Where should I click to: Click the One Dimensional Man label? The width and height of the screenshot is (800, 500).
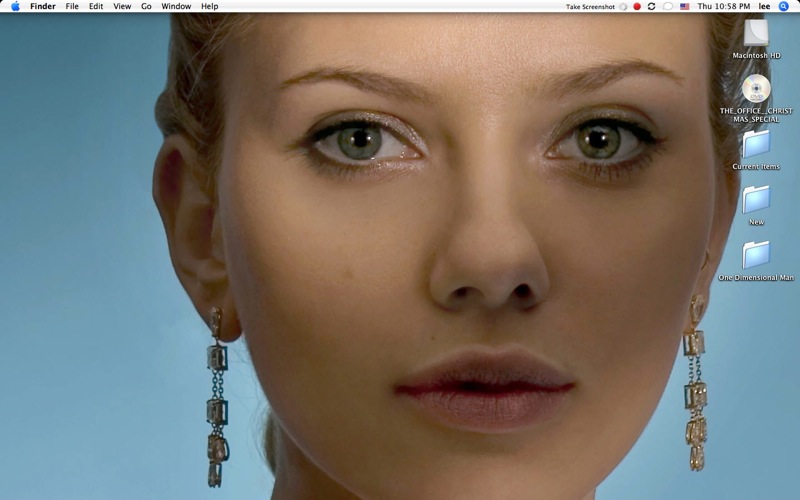click(x=756, y=278)
